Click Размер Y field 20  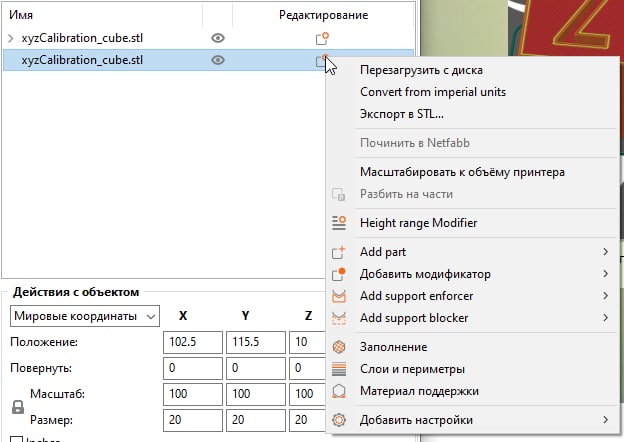tap(255, 420)
